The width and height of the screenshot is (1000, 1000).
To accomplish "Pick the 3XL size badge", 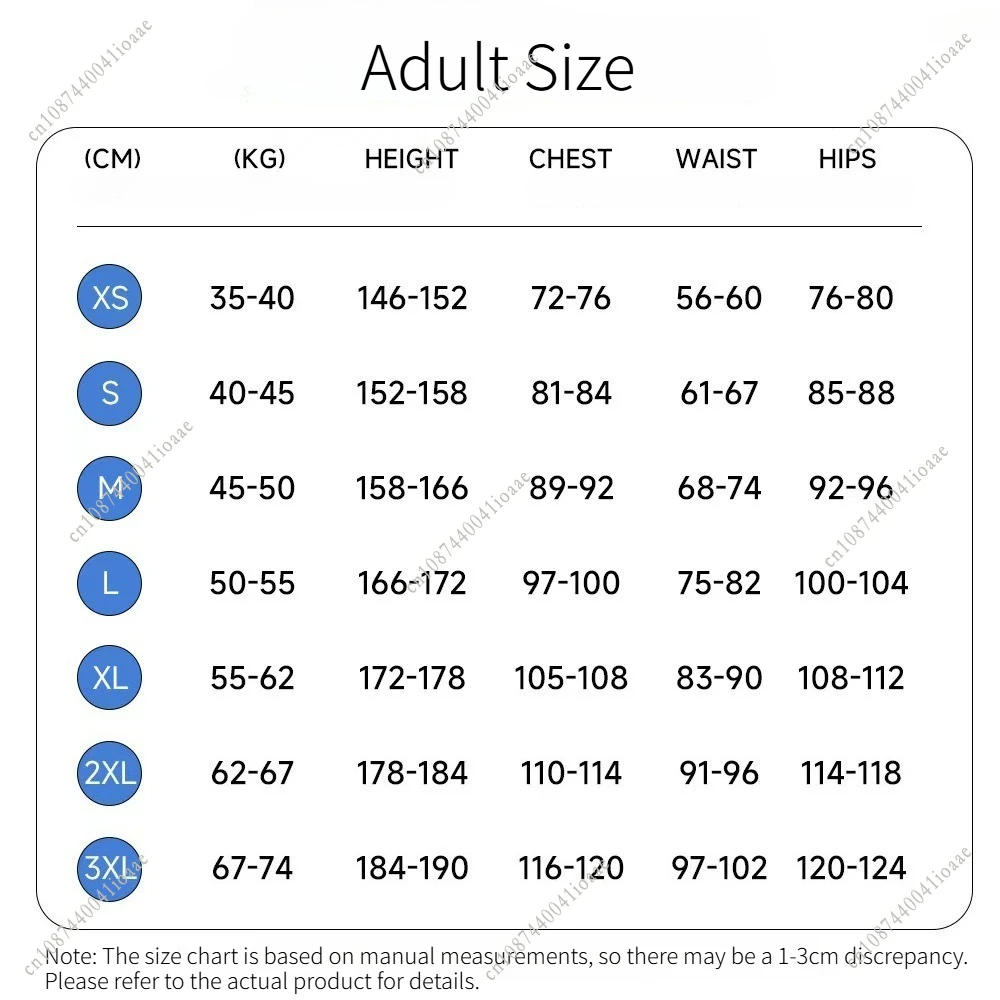I will pyautogui.click(x=110, y=868).
